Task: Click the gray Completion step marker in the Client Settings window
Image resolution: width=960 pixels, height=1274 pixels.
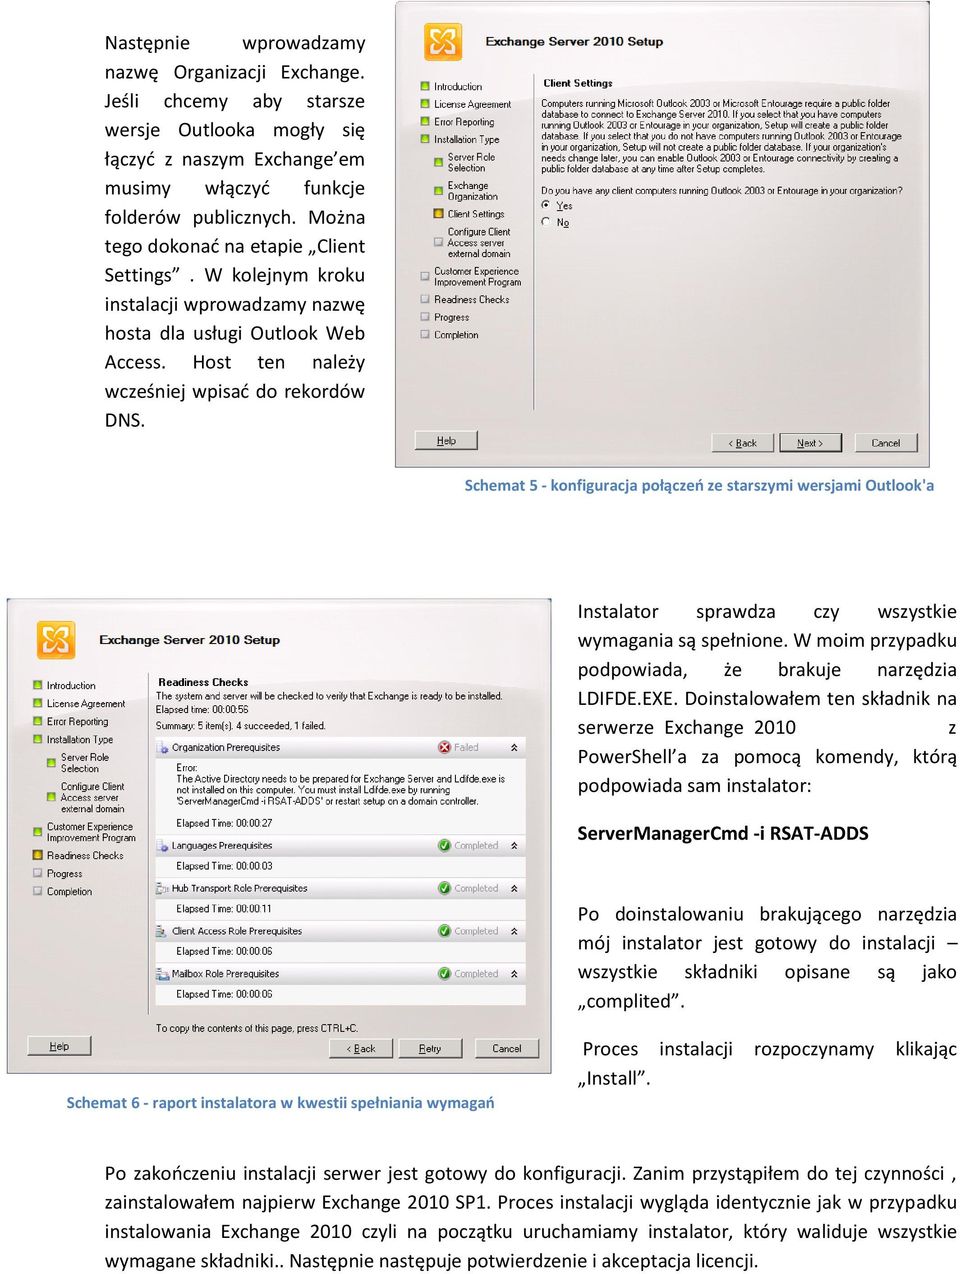Action: (425, 335)
